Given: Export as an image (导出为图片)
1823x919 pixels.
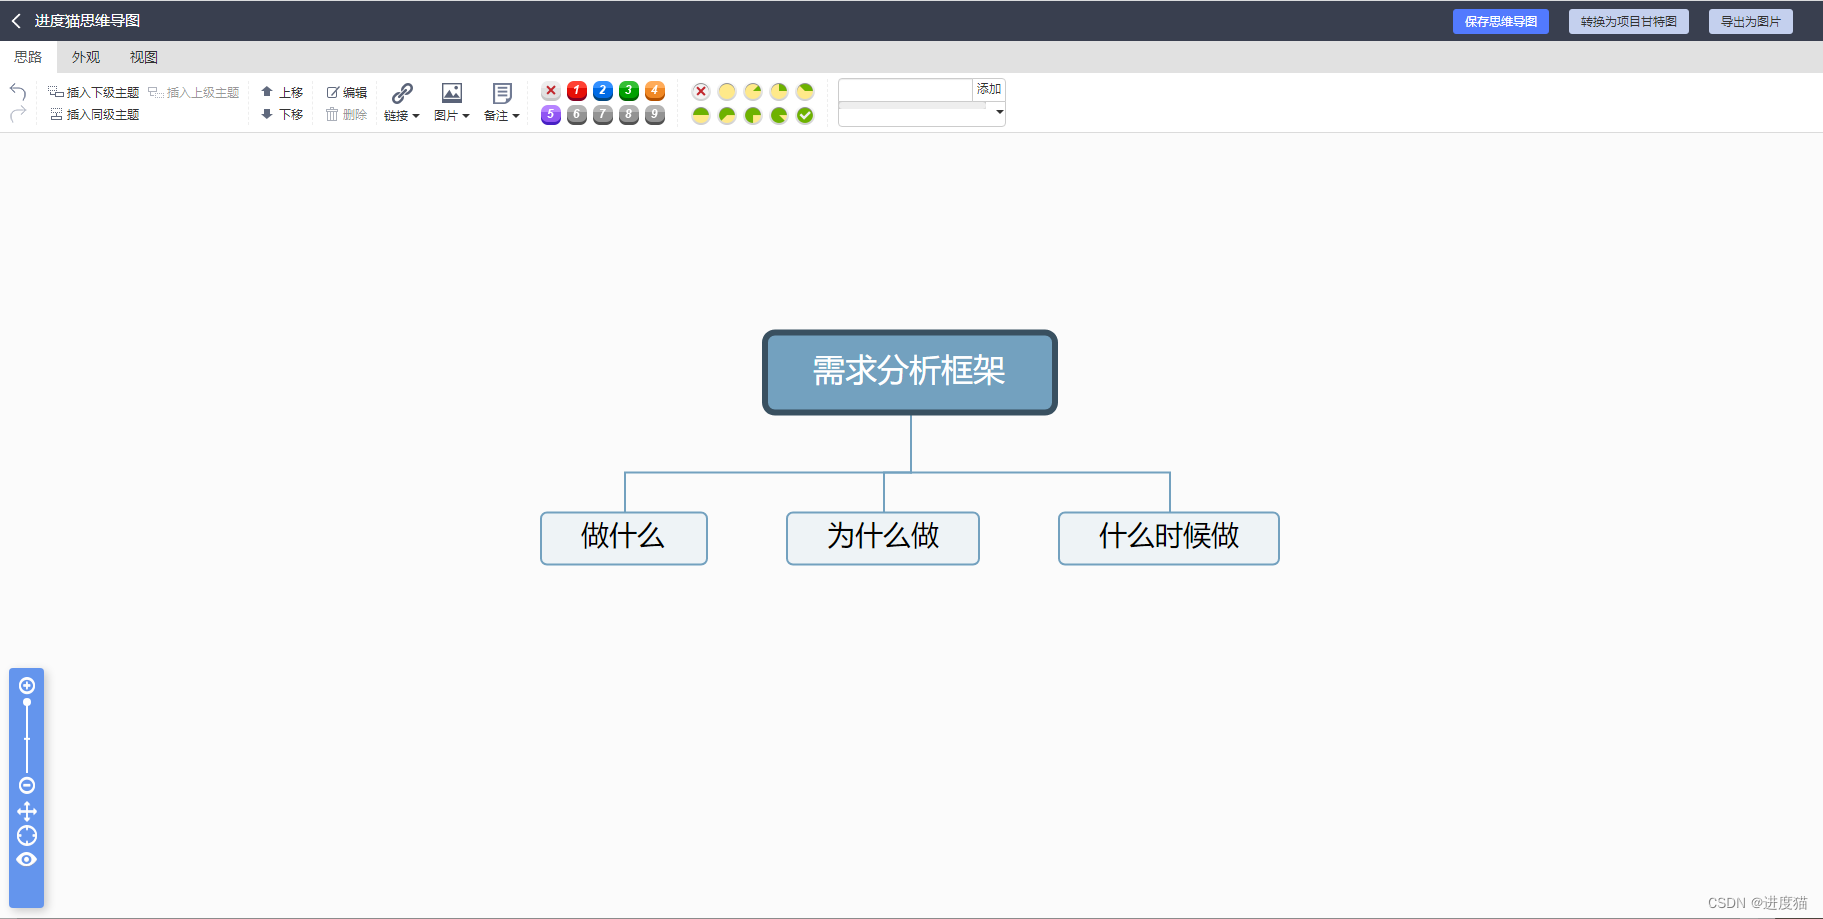Looking at the screenshot, I should (1751, 21).
